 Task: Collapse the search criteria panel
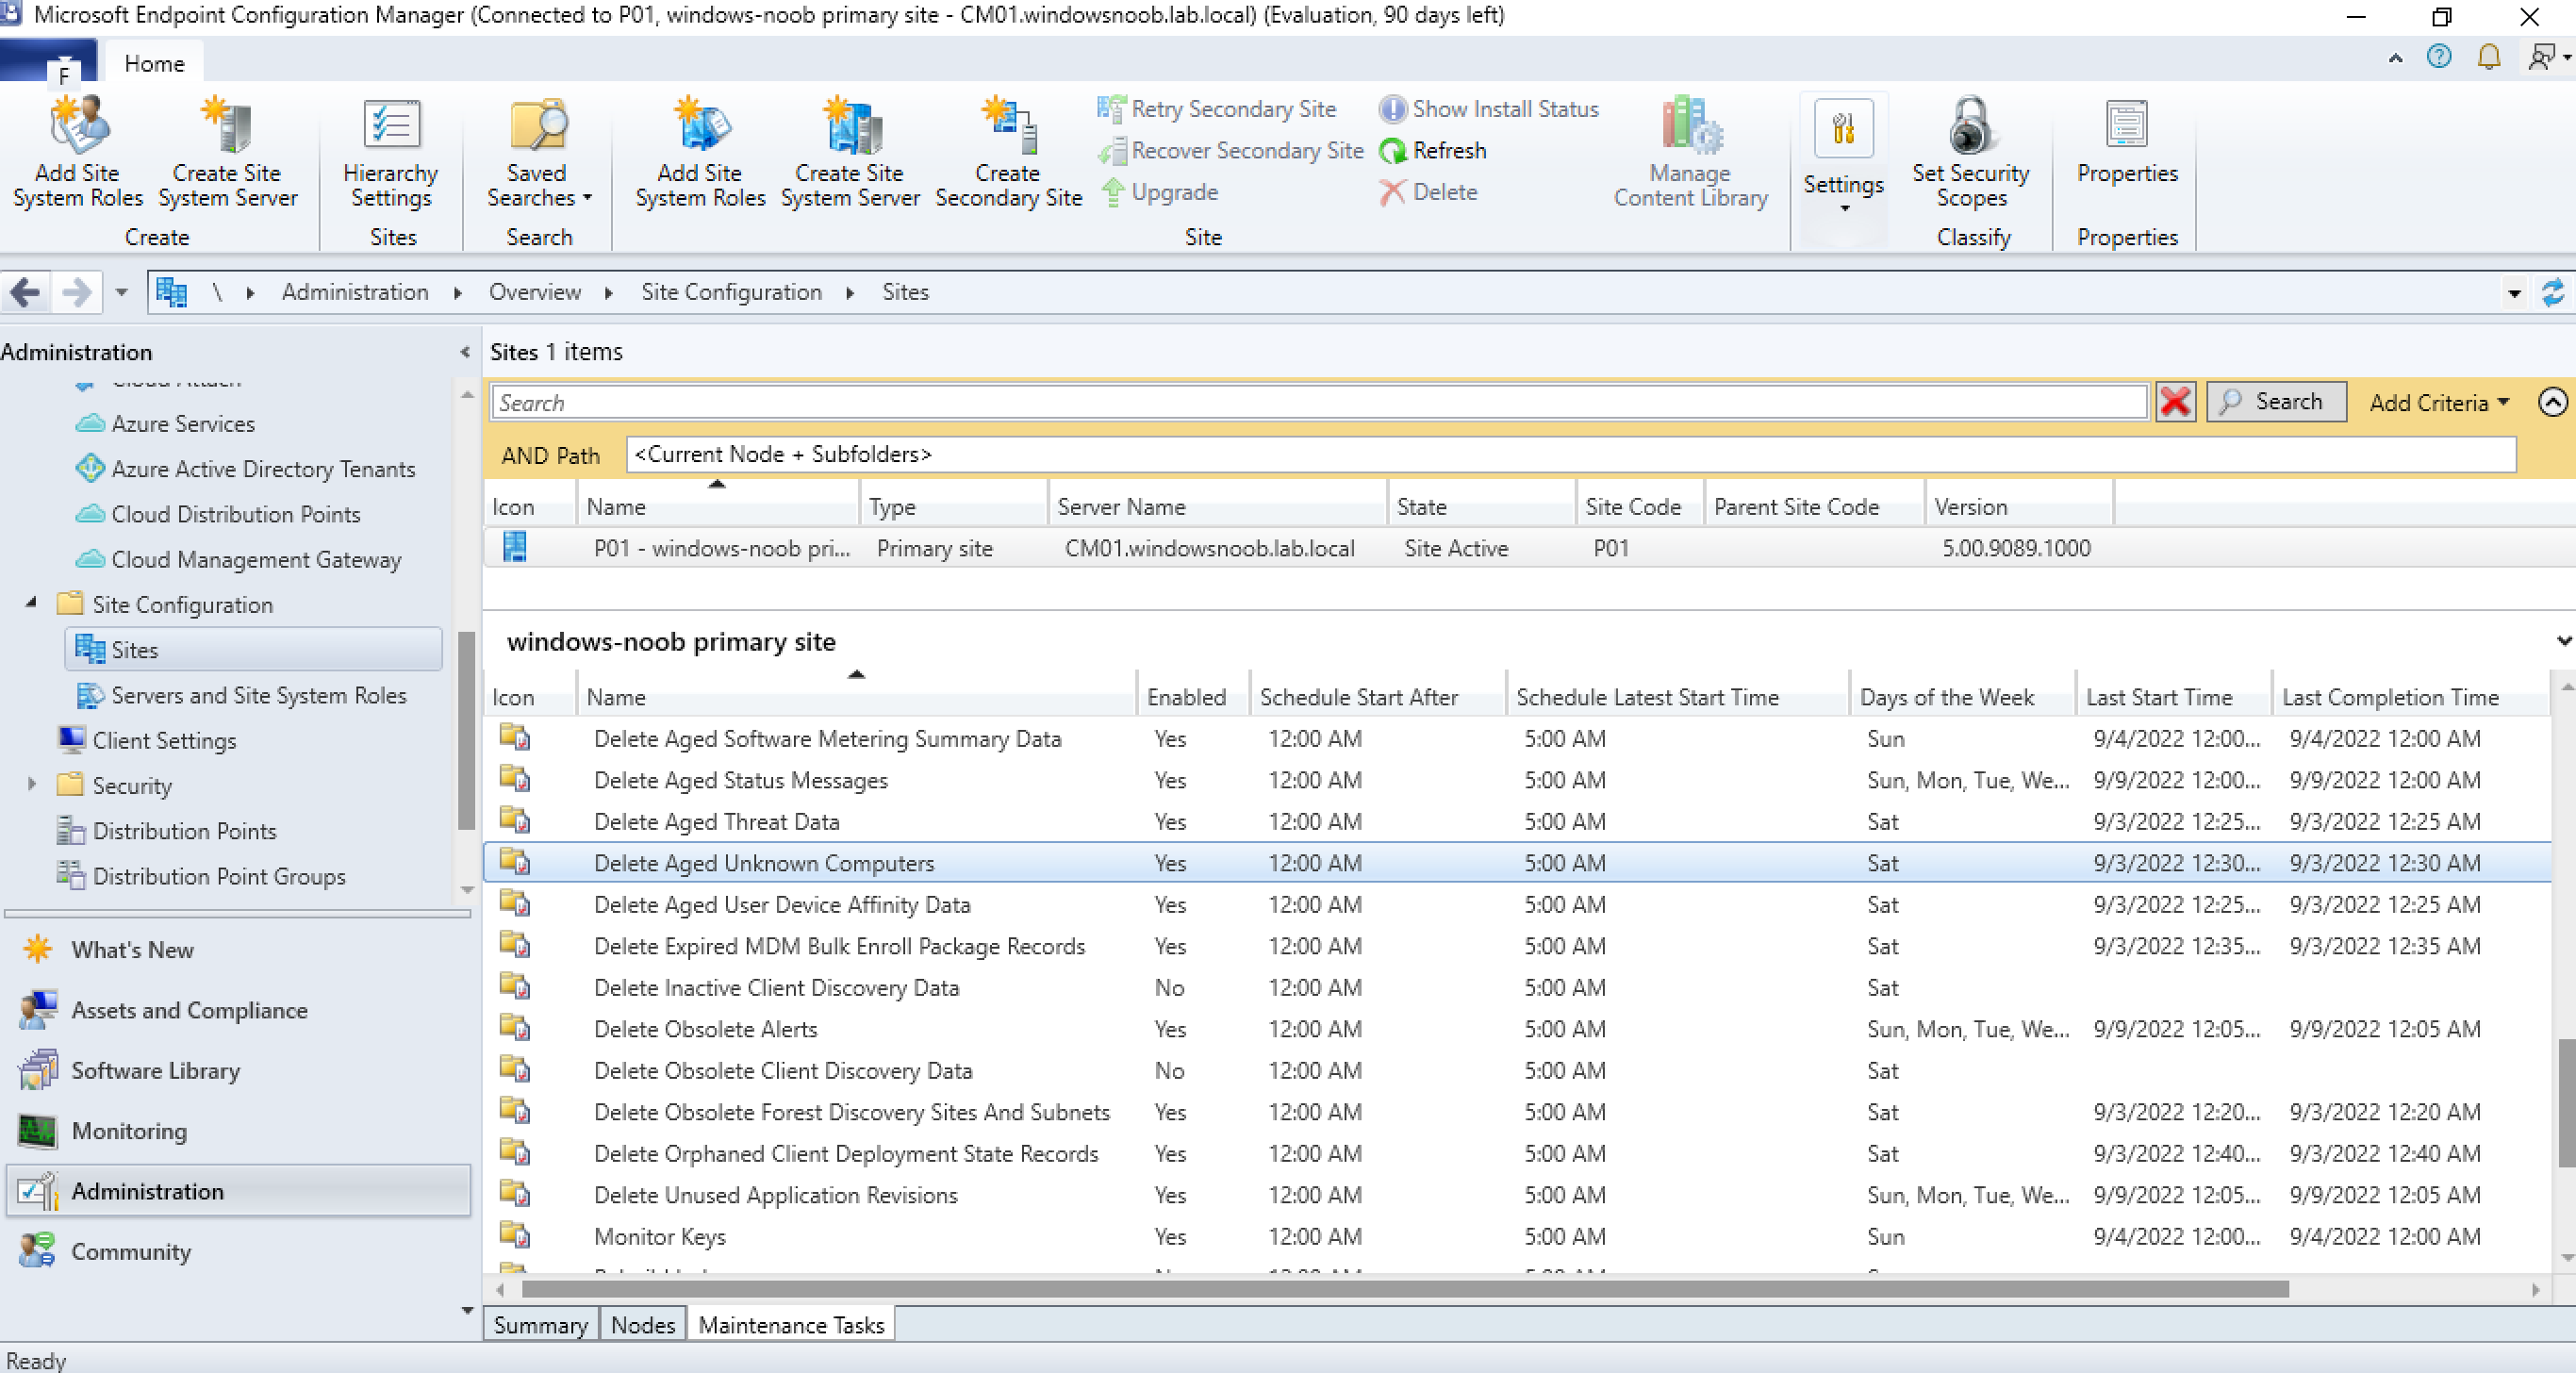point(2552,402)
